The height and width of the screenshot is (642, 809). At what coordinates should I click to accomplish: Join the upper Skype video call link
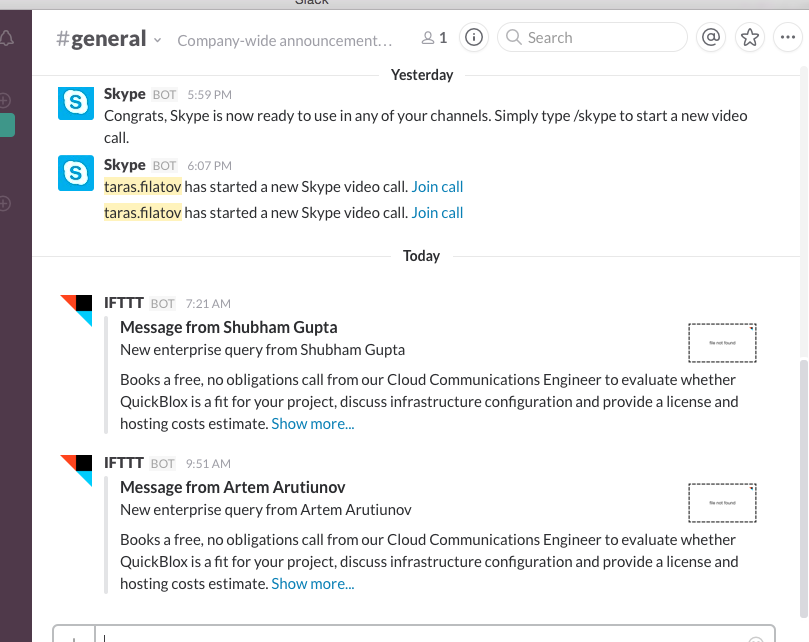(437, 187)
